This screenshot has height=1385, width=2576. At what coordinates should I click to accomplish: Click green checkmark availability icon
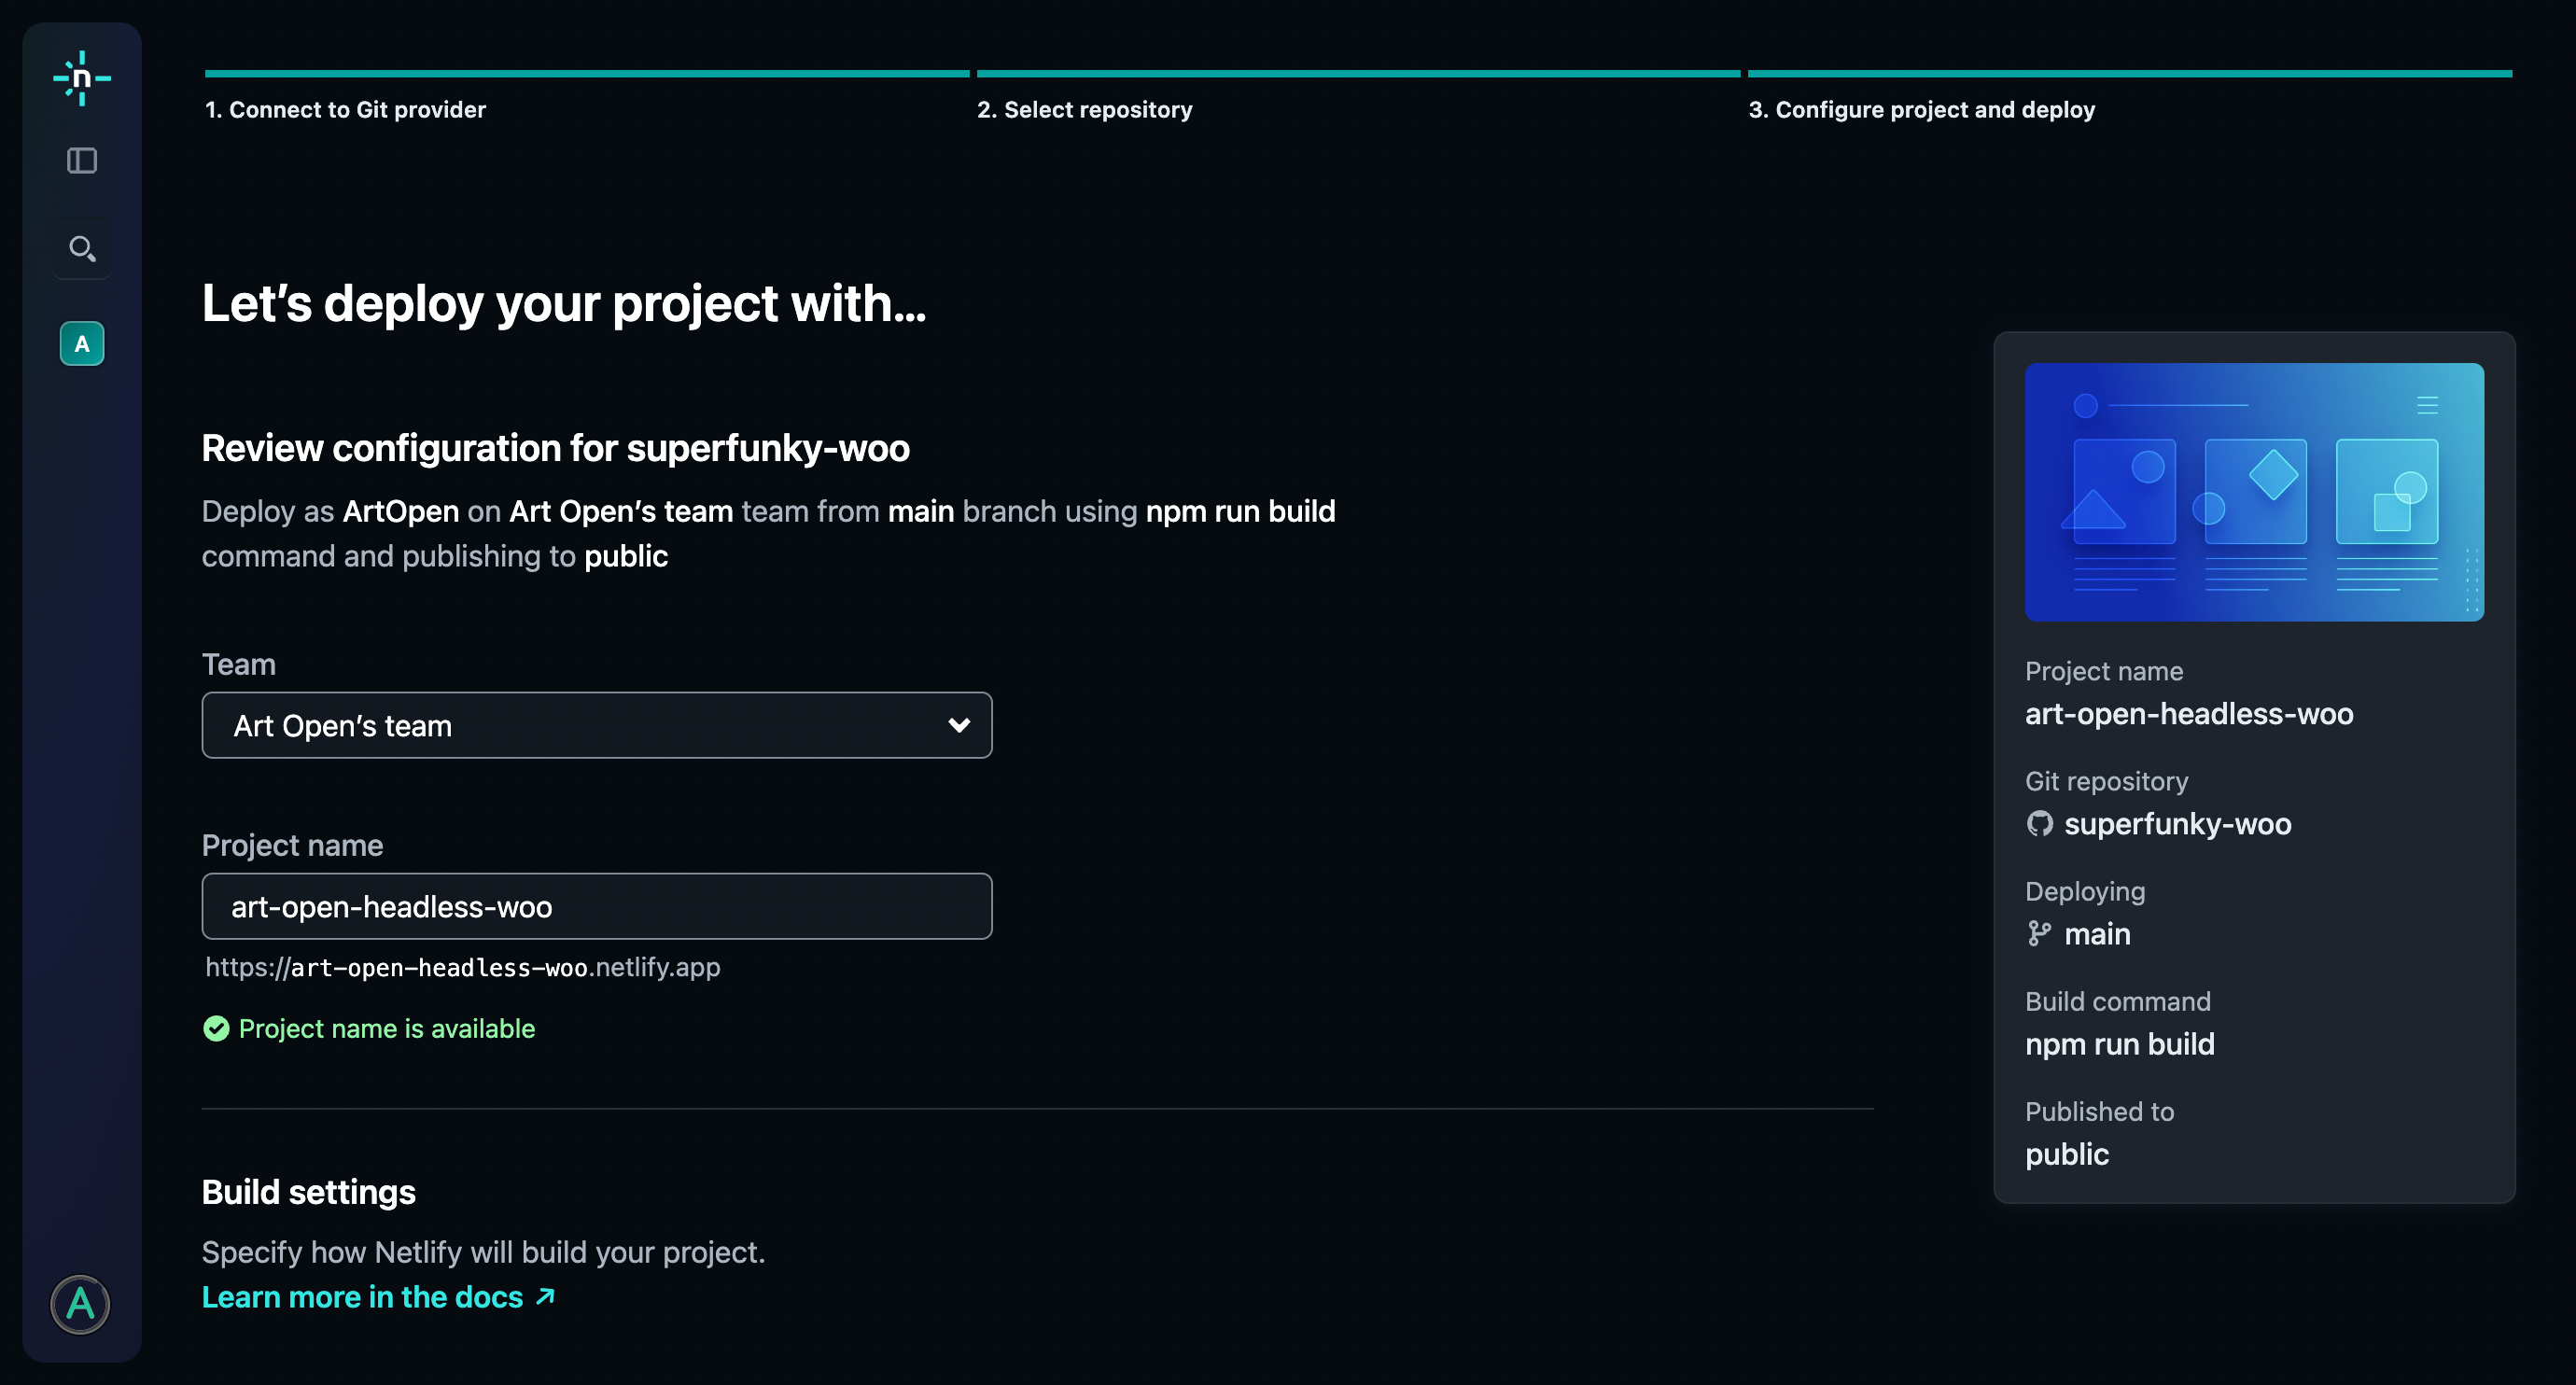(216, 1029)
